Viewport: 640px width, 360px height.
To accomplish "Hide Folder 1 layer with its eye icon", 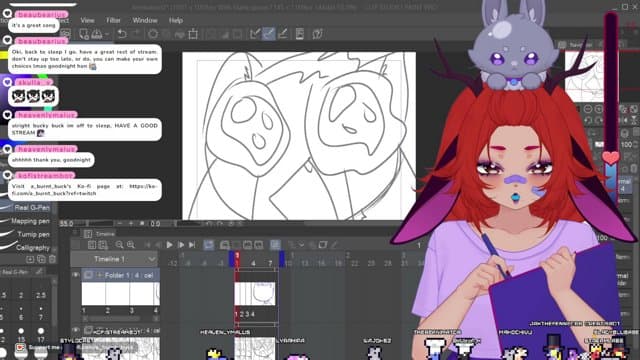I will 76,276.
